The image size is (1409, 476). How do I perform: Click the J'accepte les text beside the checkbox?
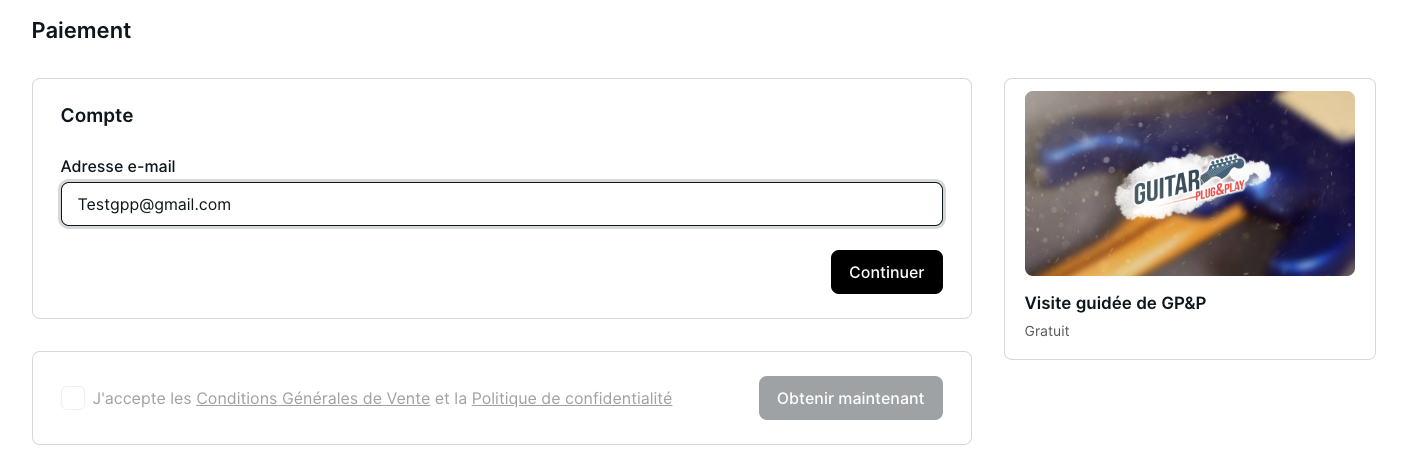(141, 398)
